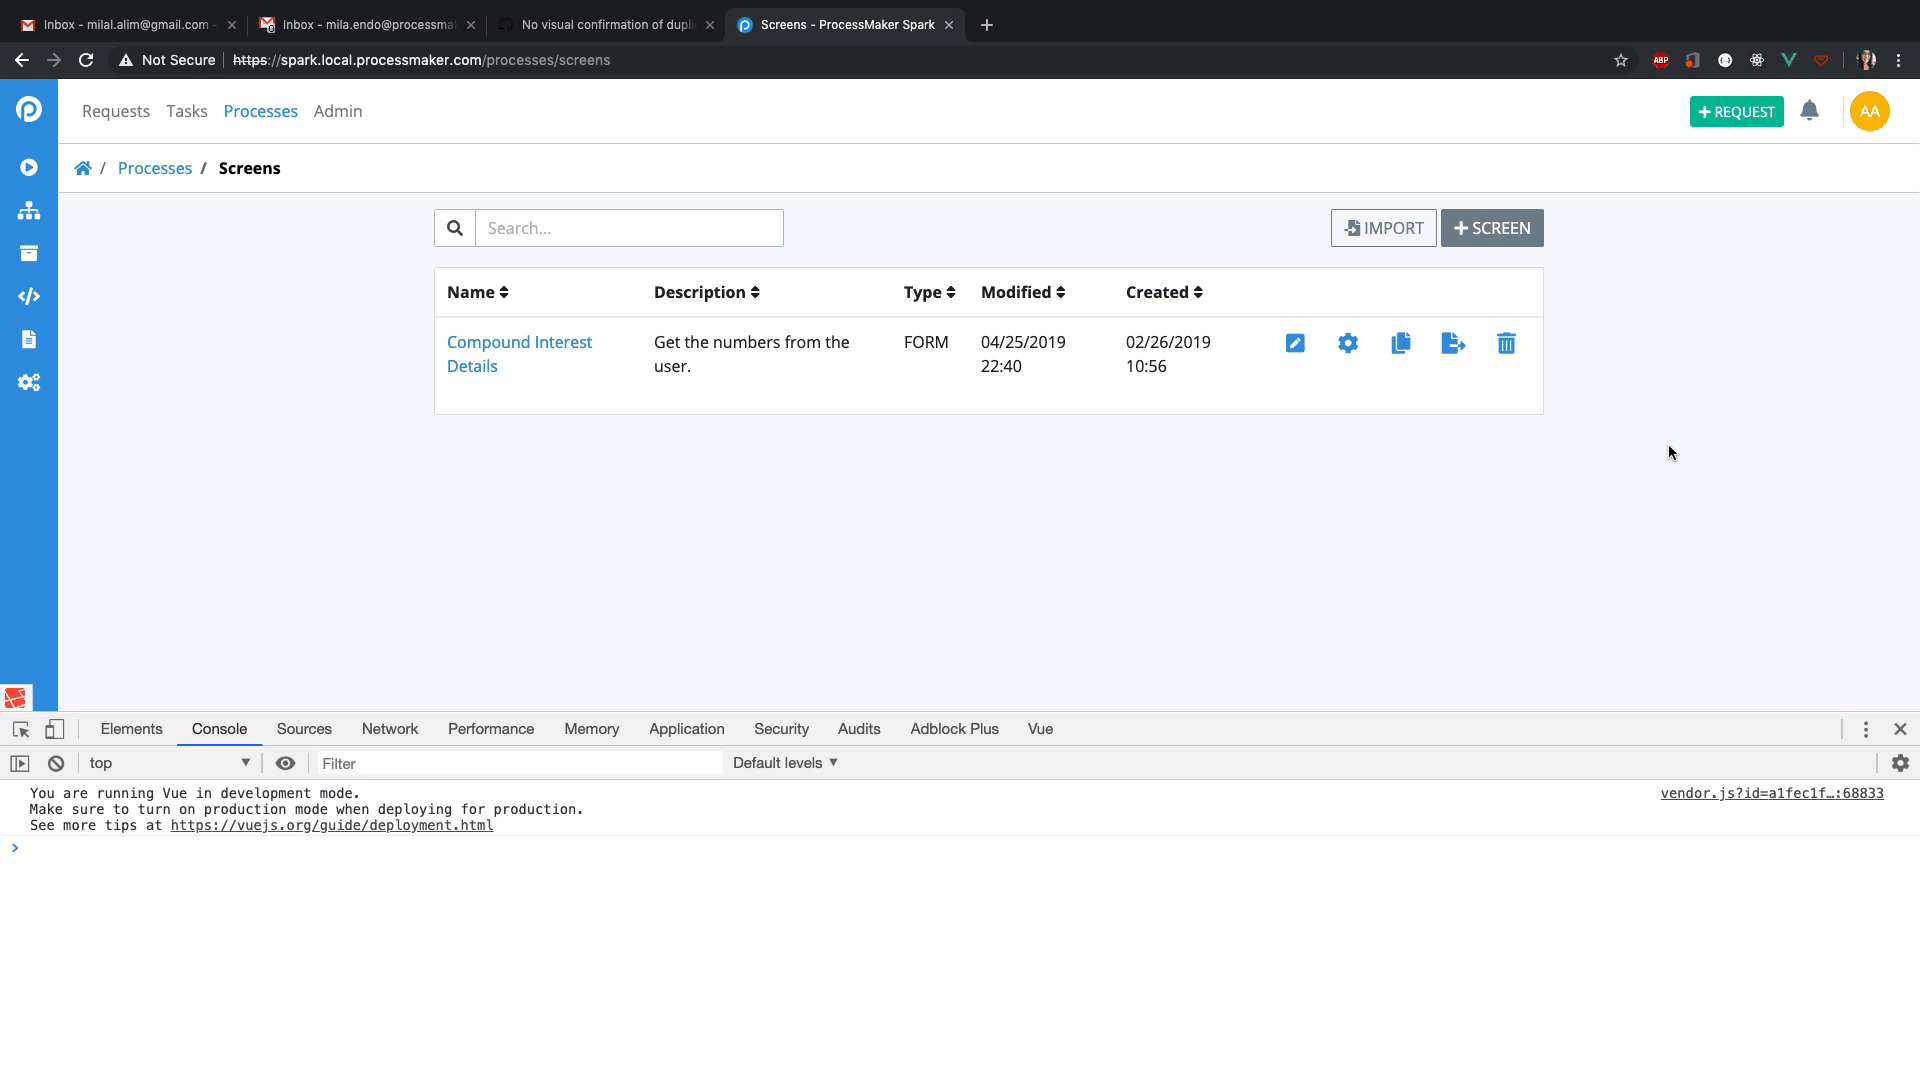Open the vuejs.org deployment guide link

[331, 825]
